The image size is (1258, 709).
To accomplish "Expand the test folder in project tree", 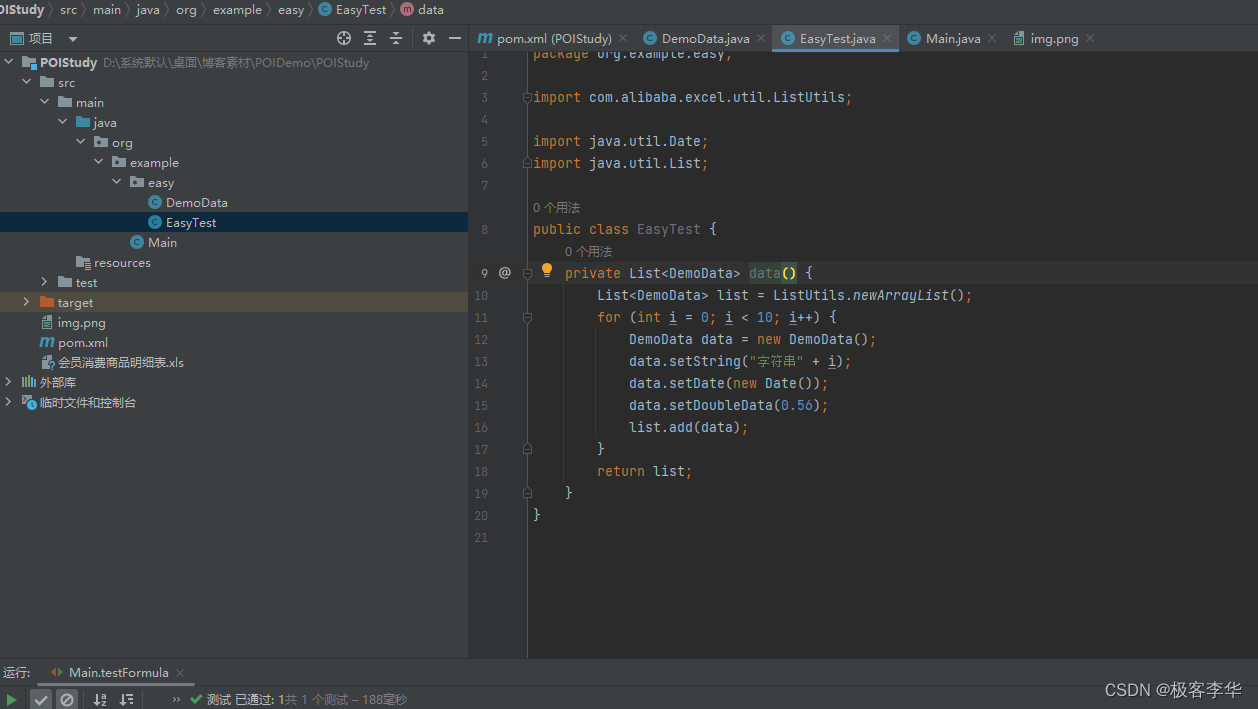I will 44,283.
